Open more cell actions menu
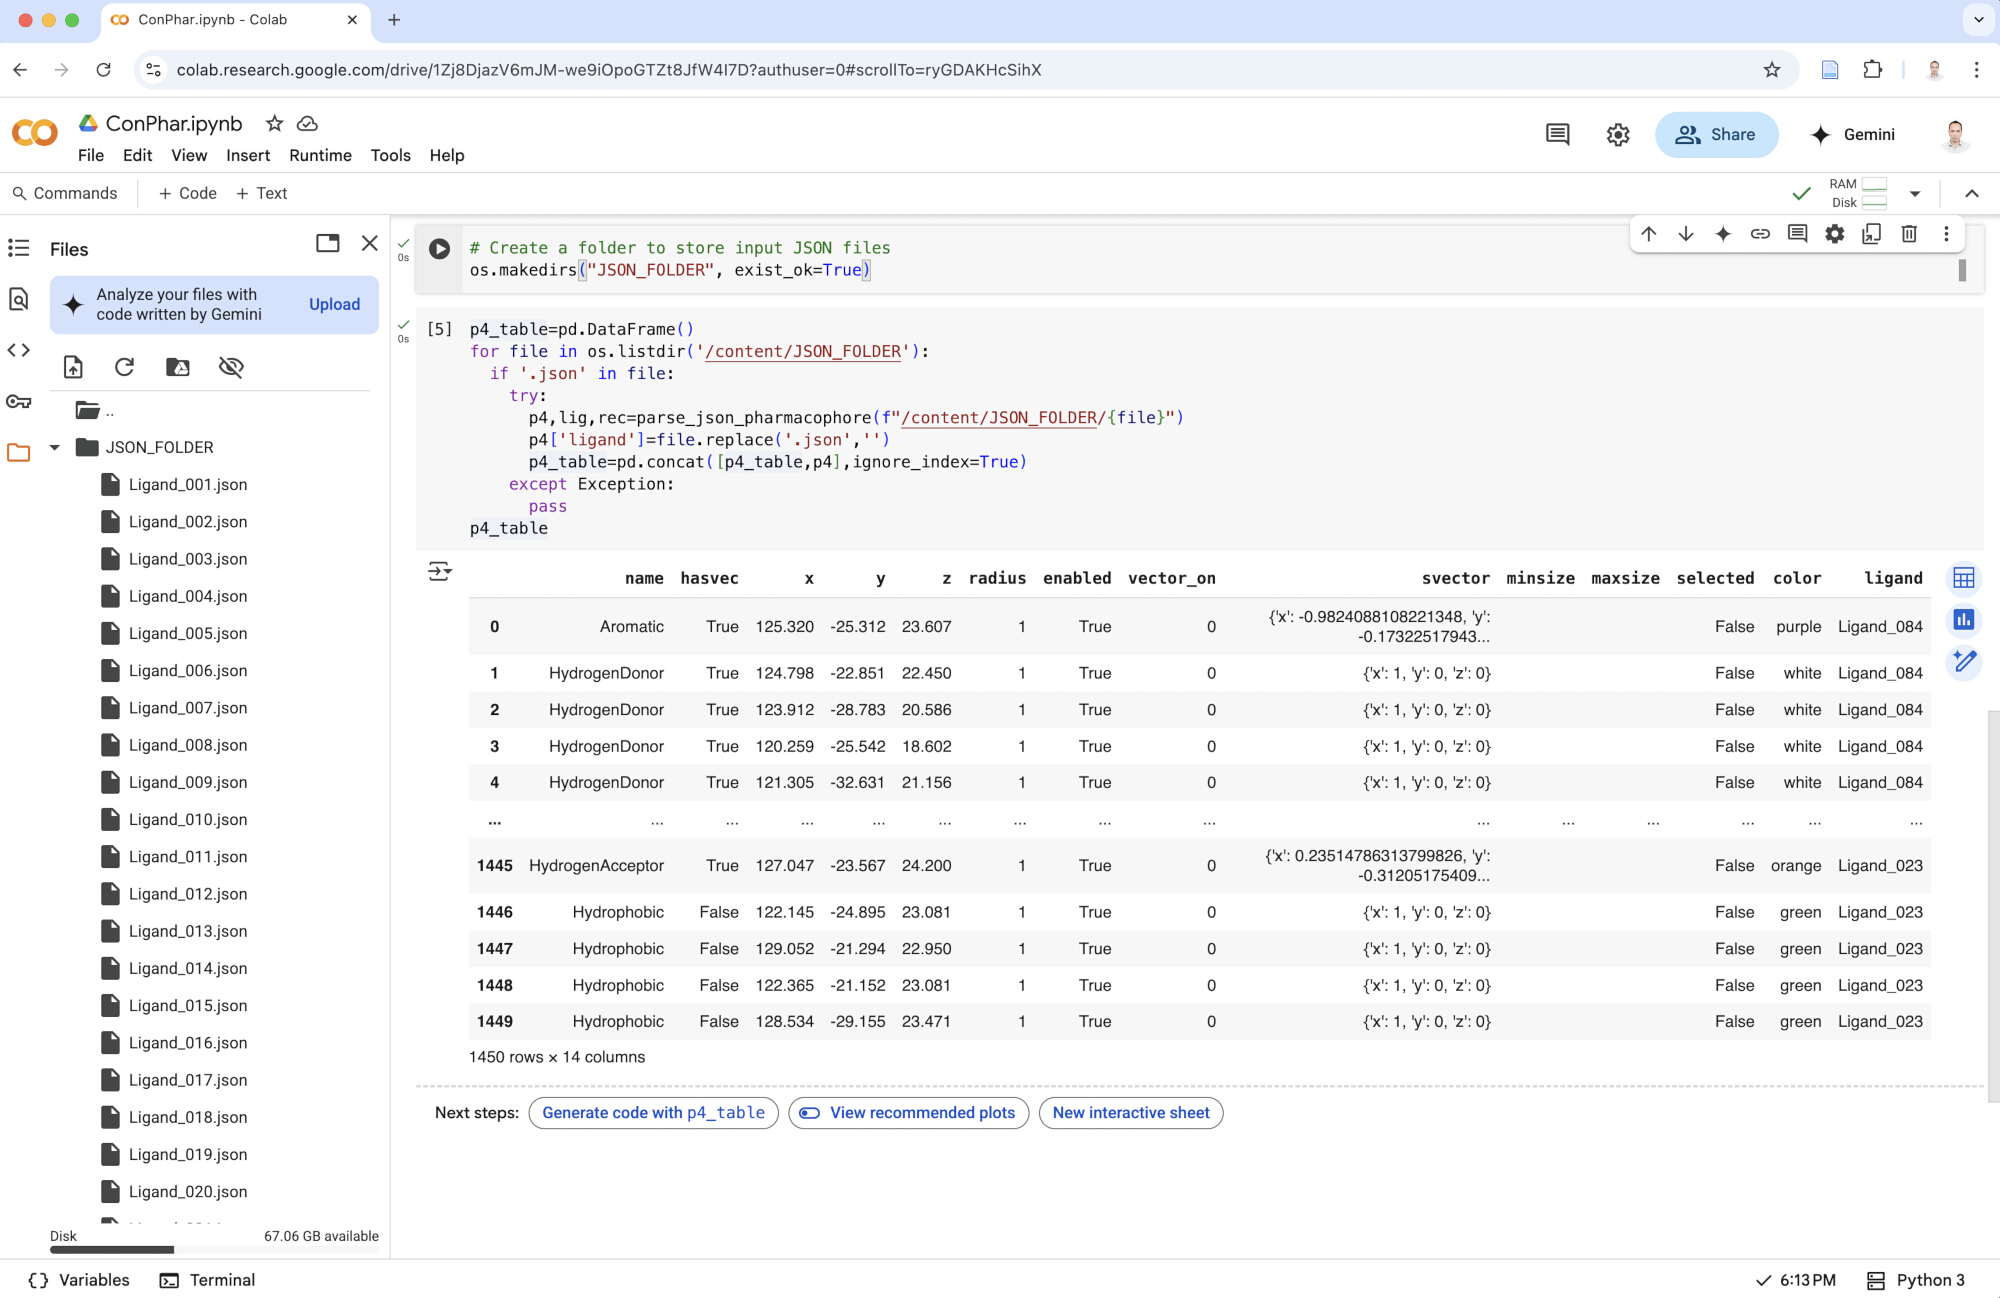Image resolution: width=2000 pixels, height=1298 pixels. (x=1946, y=234)
